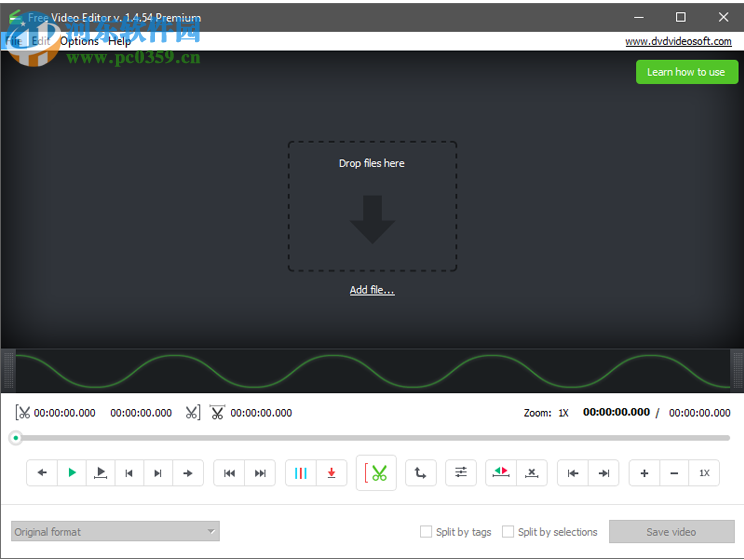744x560 pixels.
Task: Click the seek bar track
Action: pos(372,438)
